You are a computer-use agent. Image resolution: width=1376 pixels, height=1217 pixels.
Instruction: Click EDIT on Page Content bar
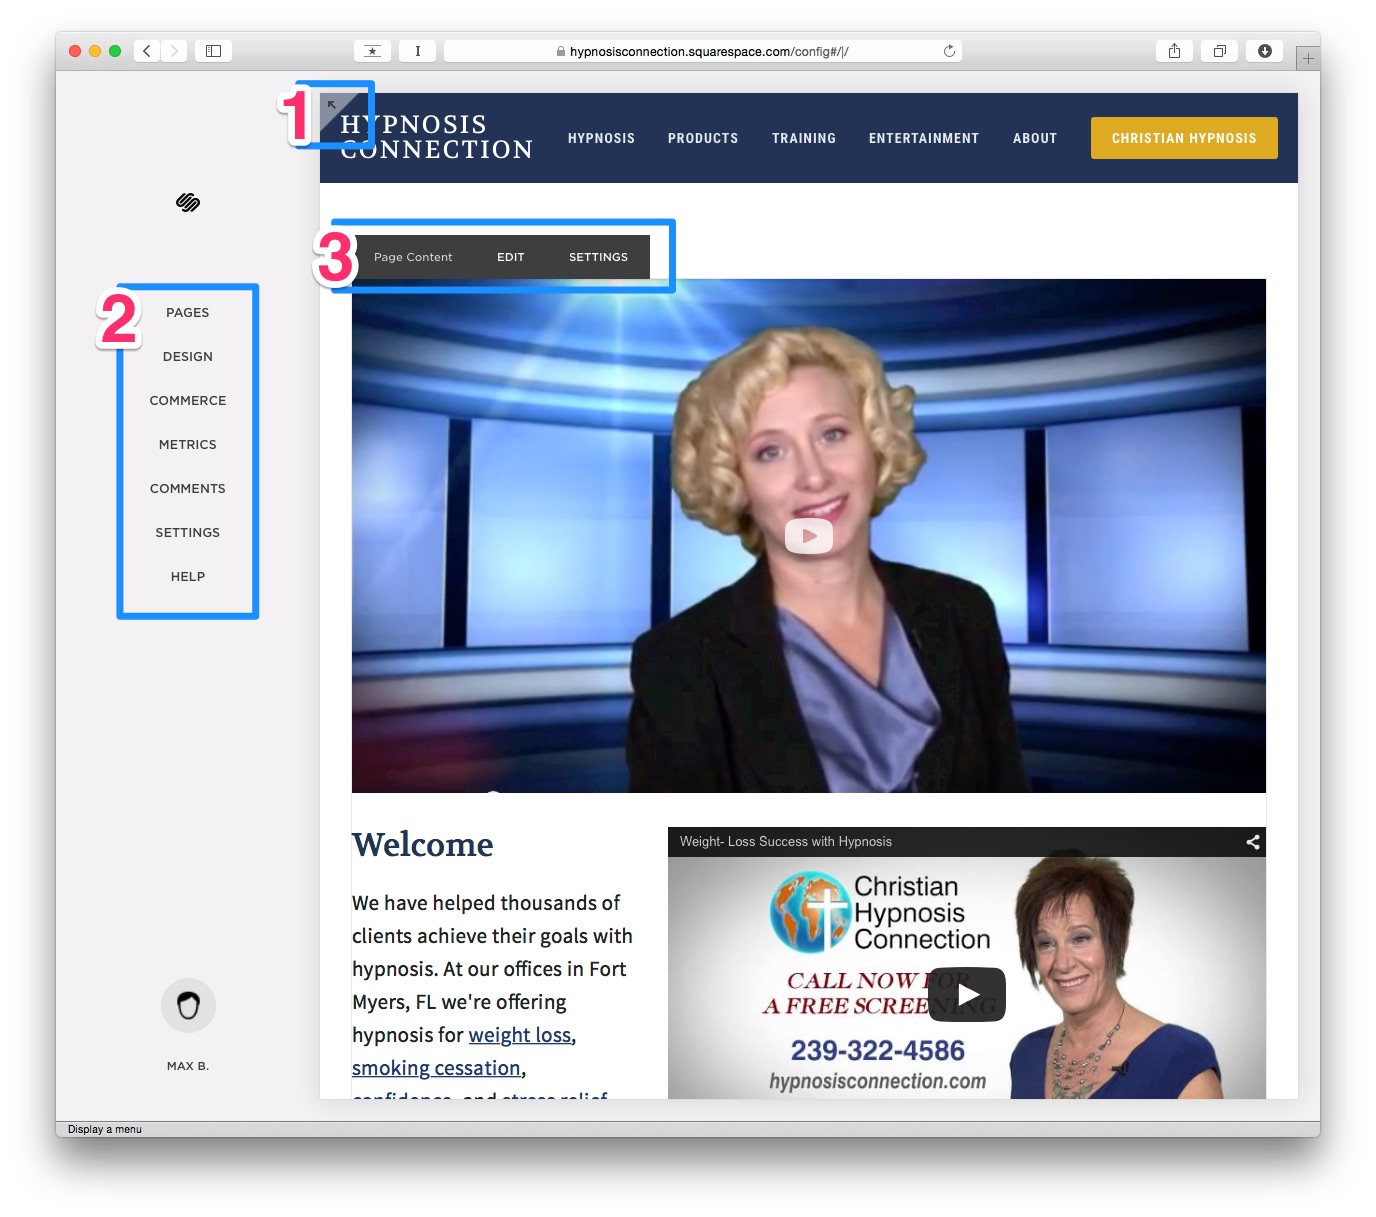(511, 257)
